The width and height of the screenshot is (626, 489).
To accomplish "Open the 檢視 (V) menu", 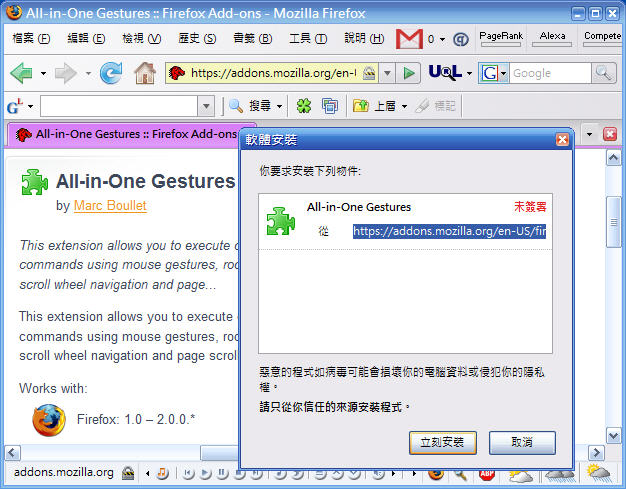I will click(x=141, y=38).
